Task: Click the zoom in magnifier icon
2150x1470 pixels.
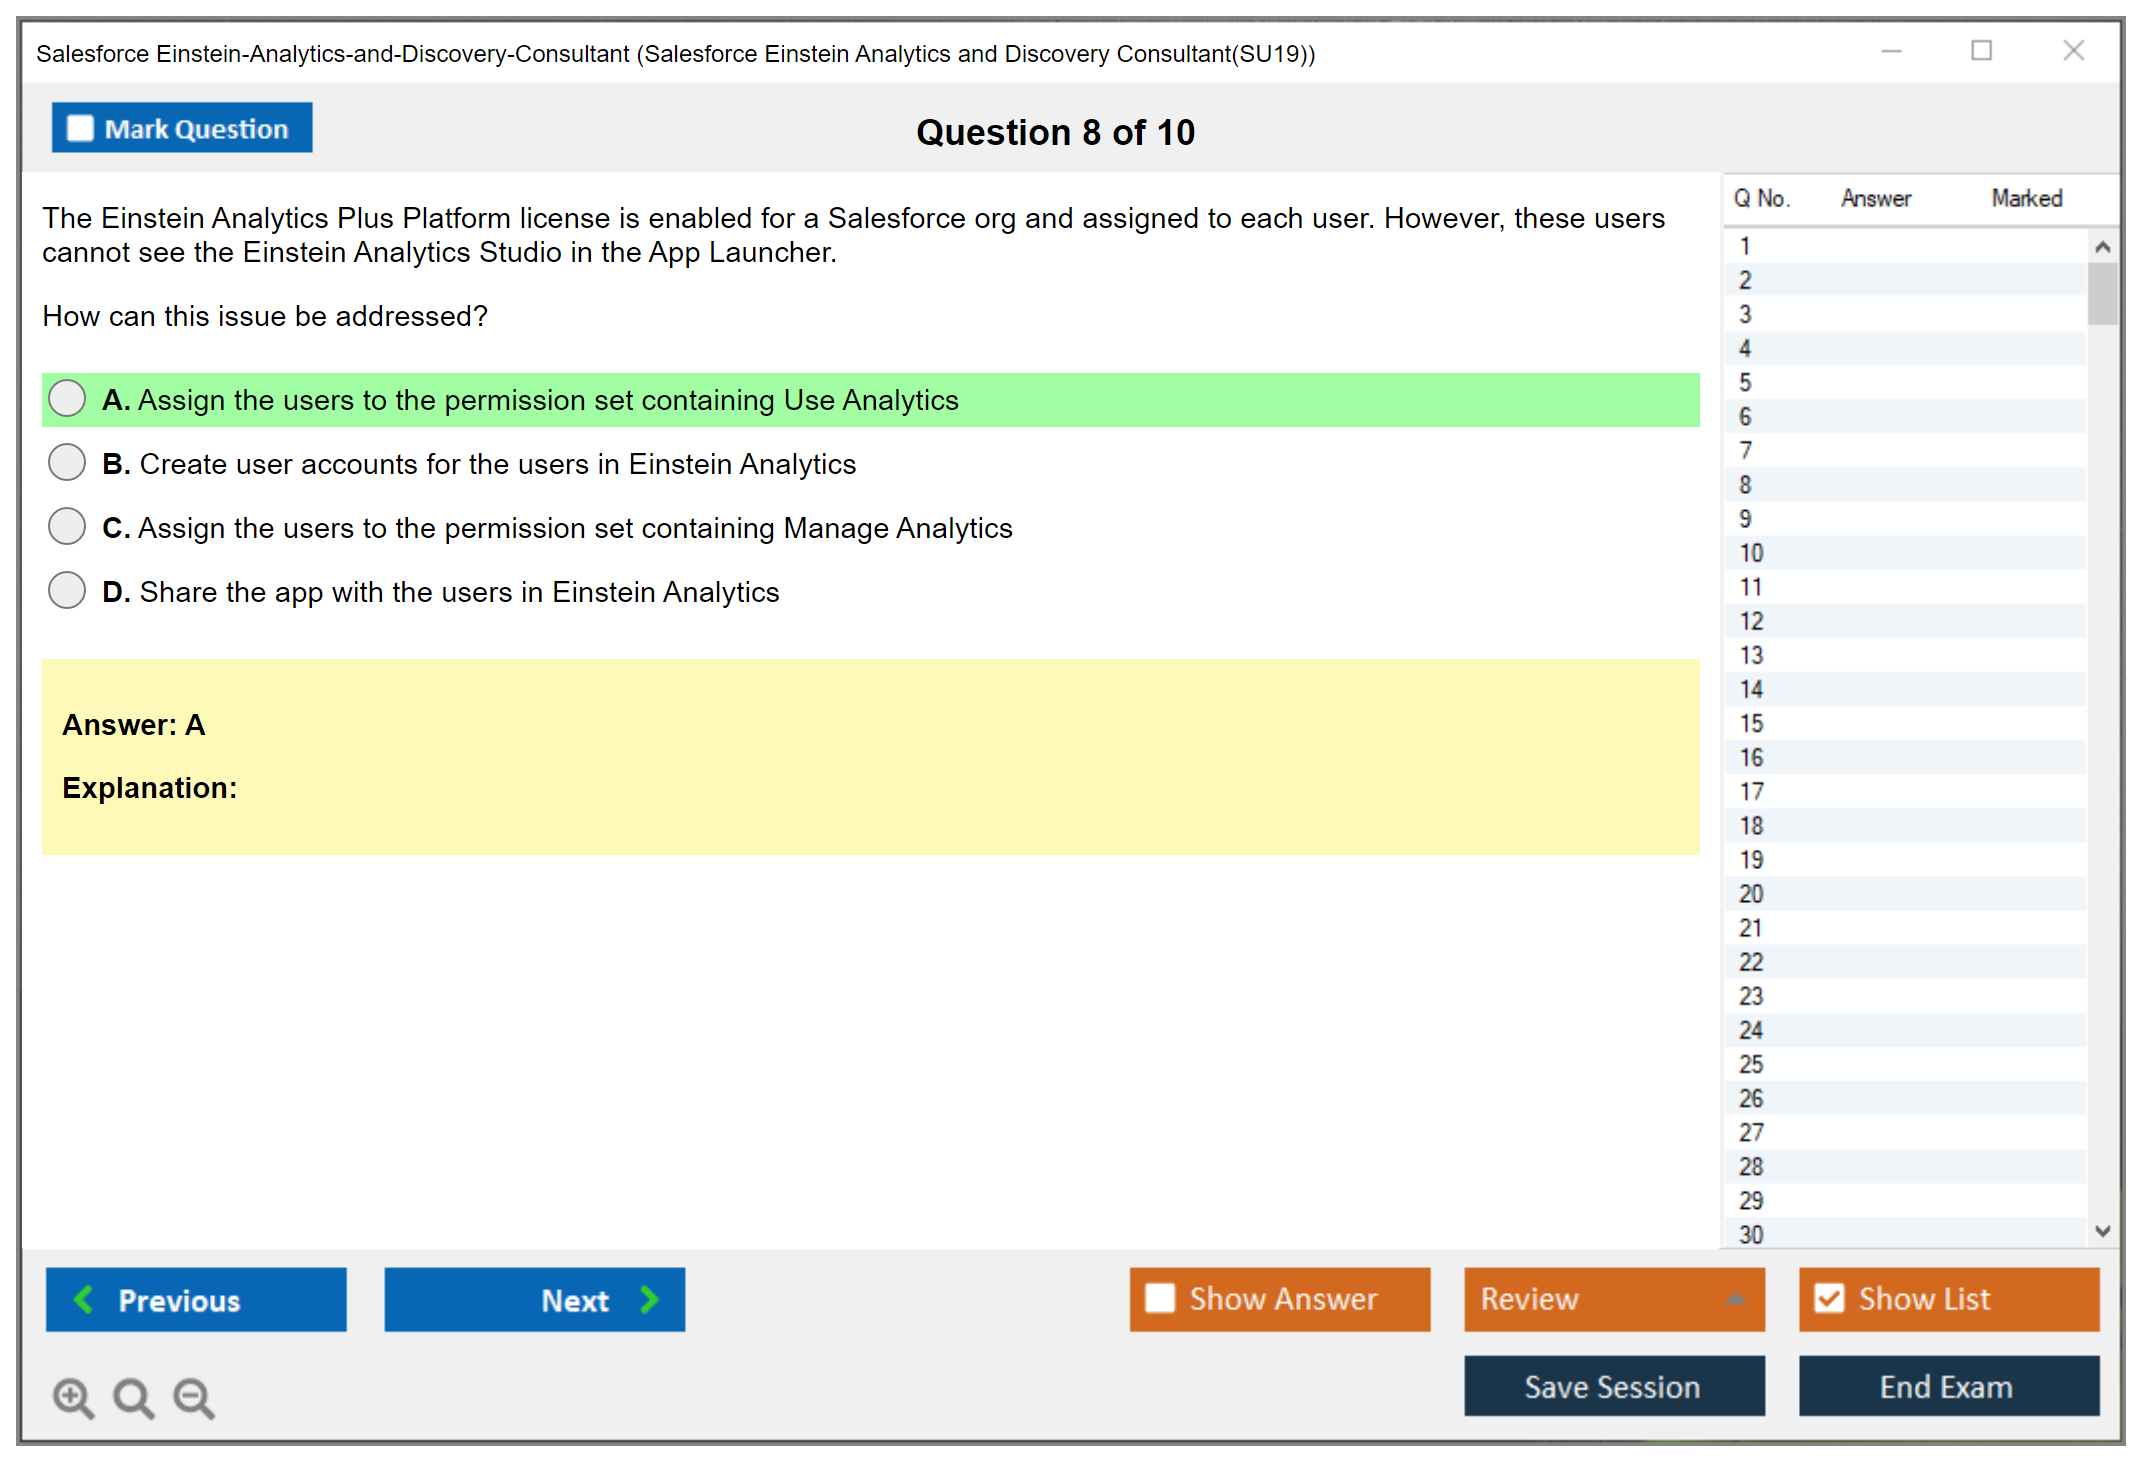Action: [73, 1397]
